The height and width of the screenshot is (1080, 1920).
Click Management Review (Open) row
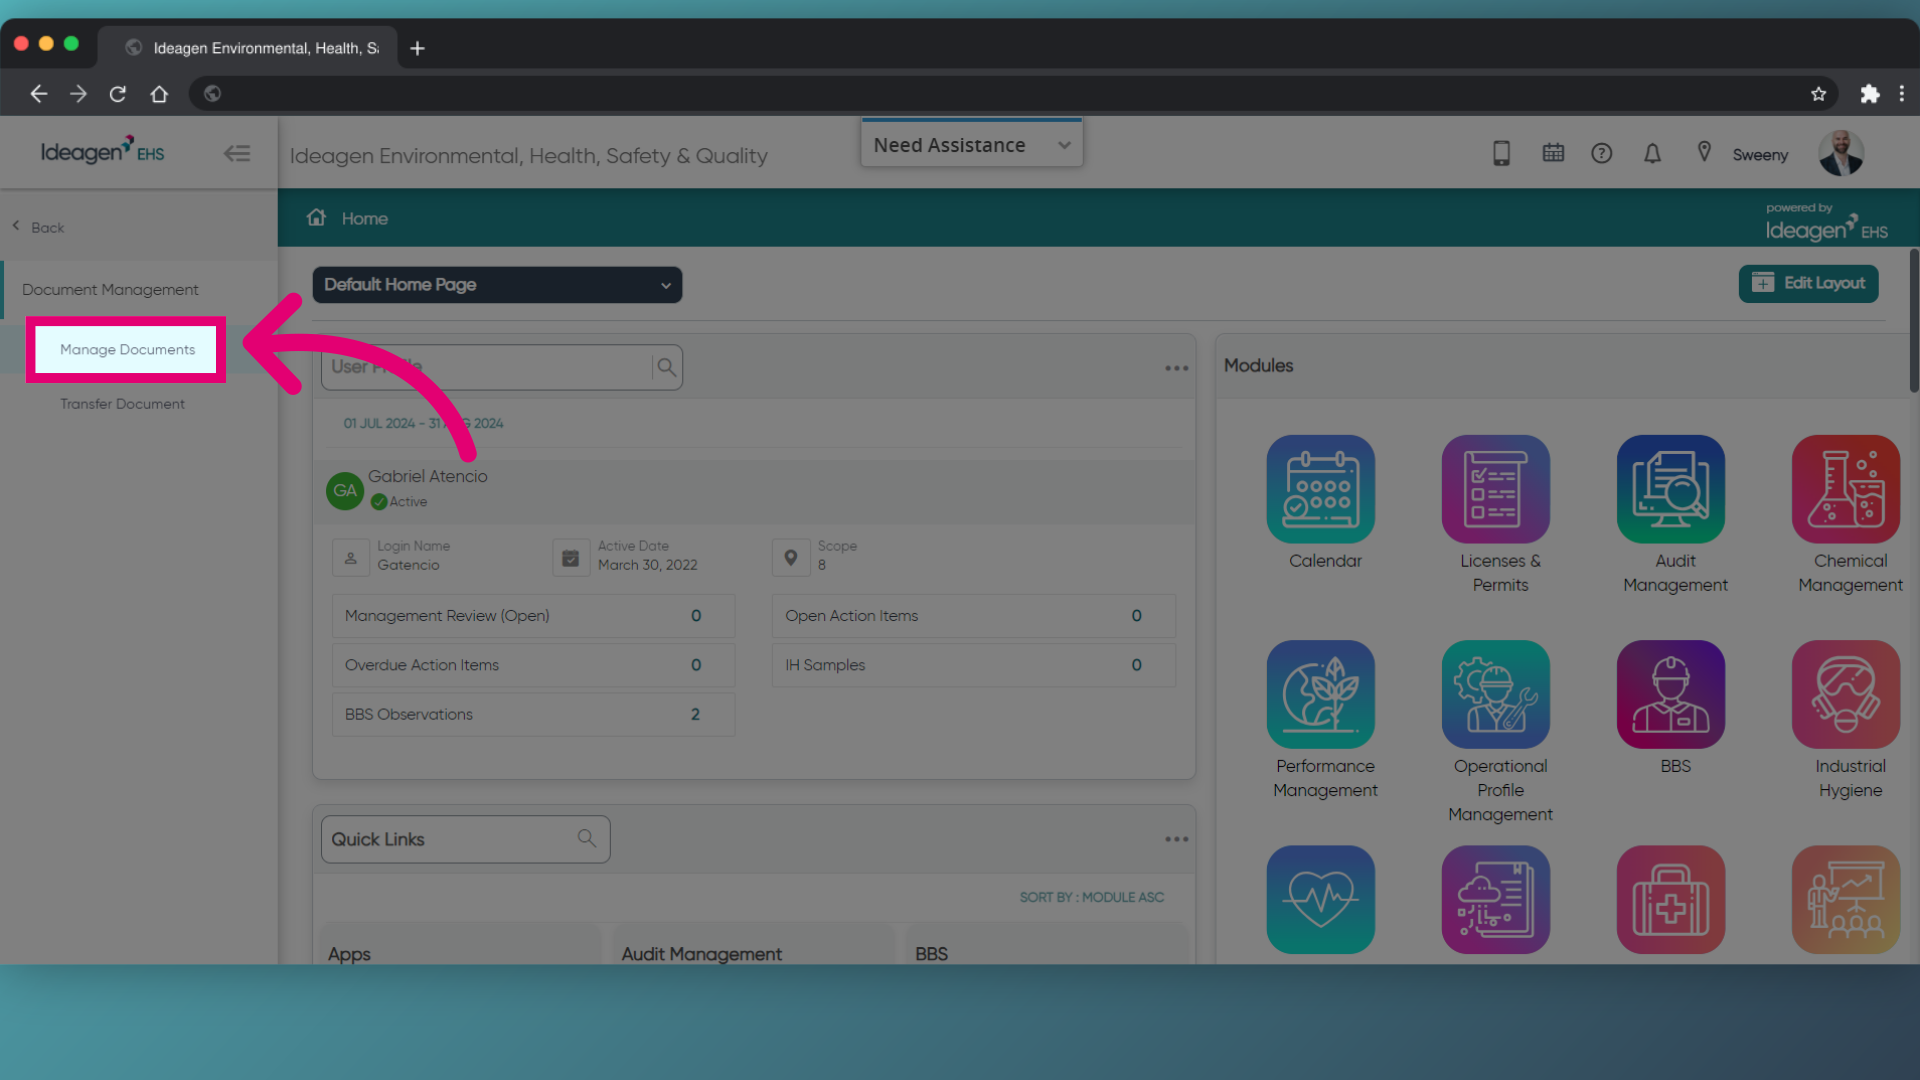tap(533, 616)
